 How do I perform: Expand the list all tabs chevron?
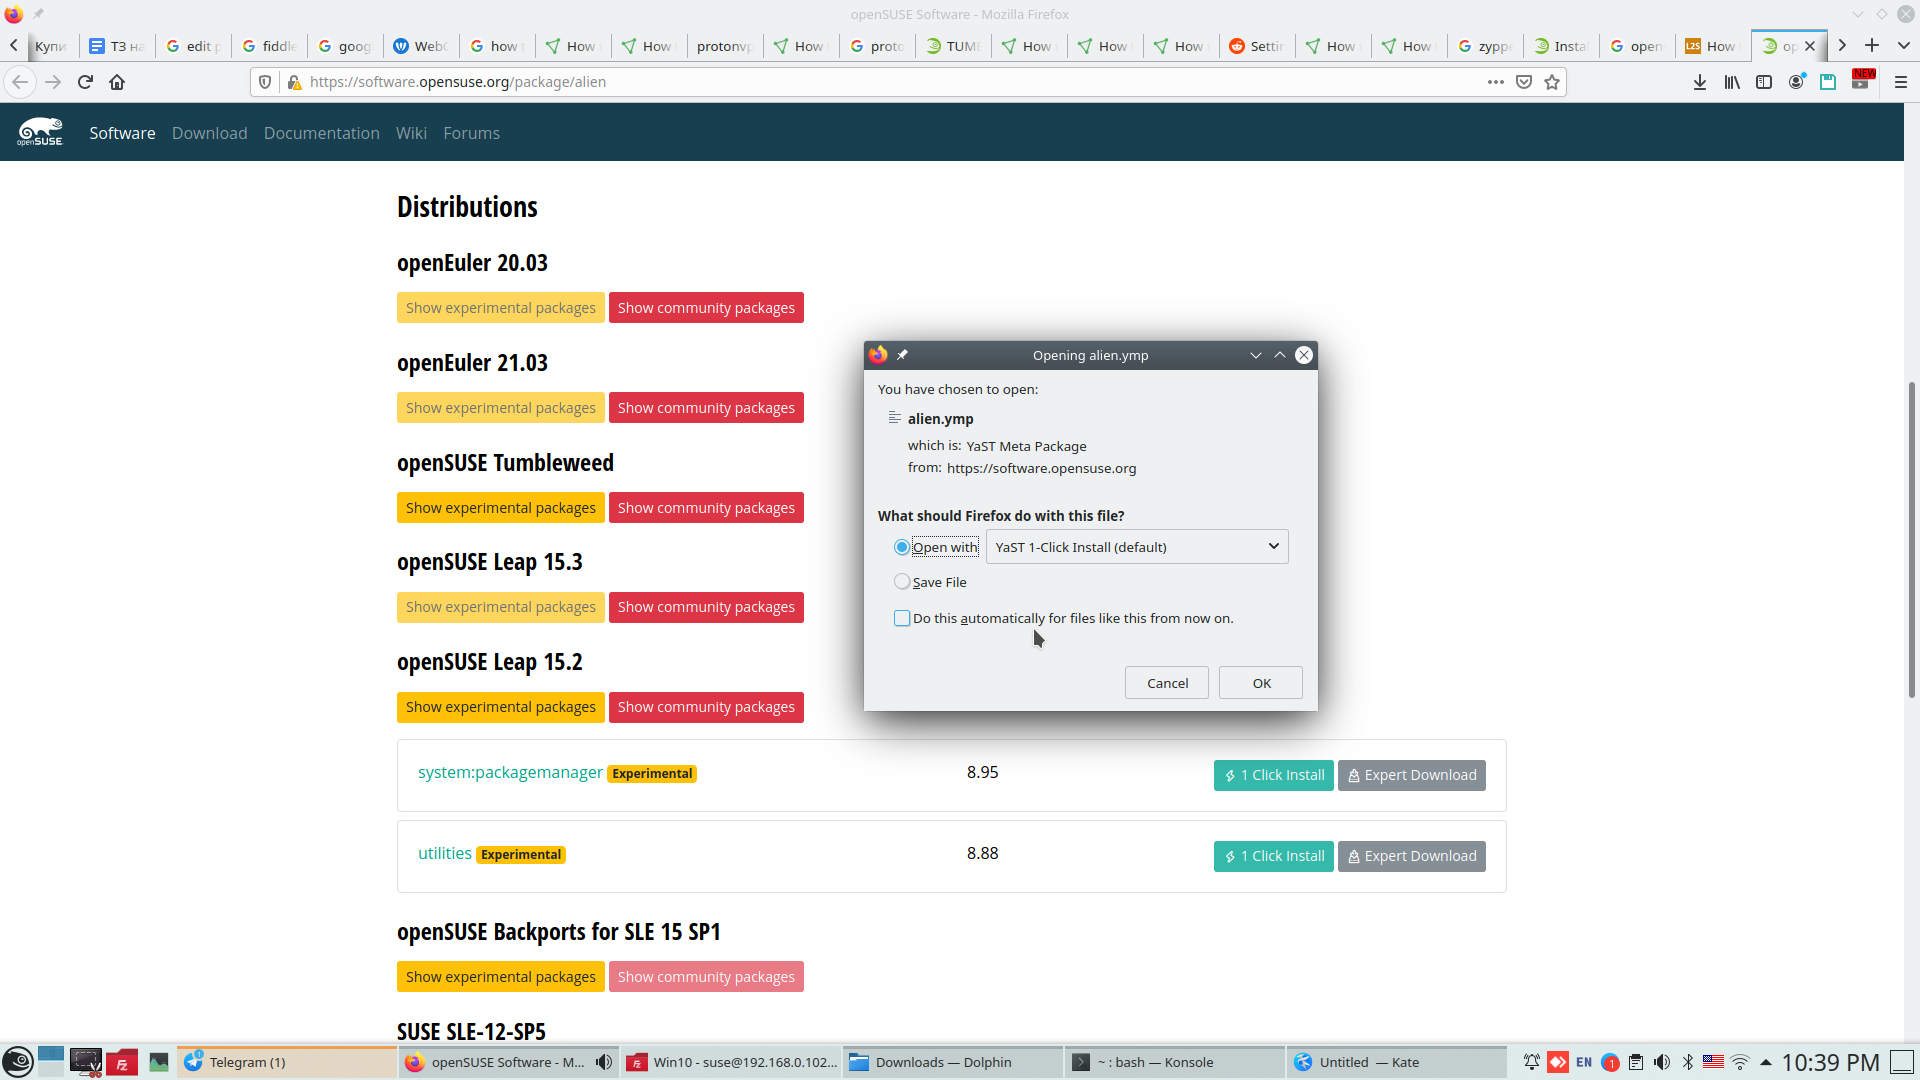(x=1904, y=46)
